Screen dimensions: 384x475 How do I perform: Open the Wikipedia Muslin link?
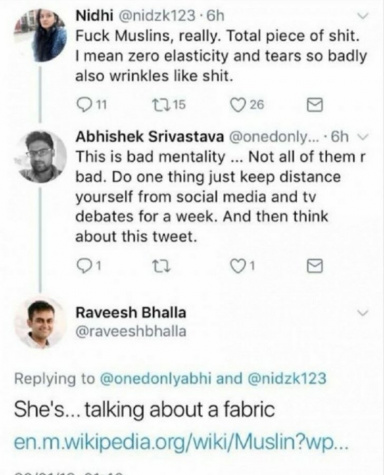(x=181, y=442)
